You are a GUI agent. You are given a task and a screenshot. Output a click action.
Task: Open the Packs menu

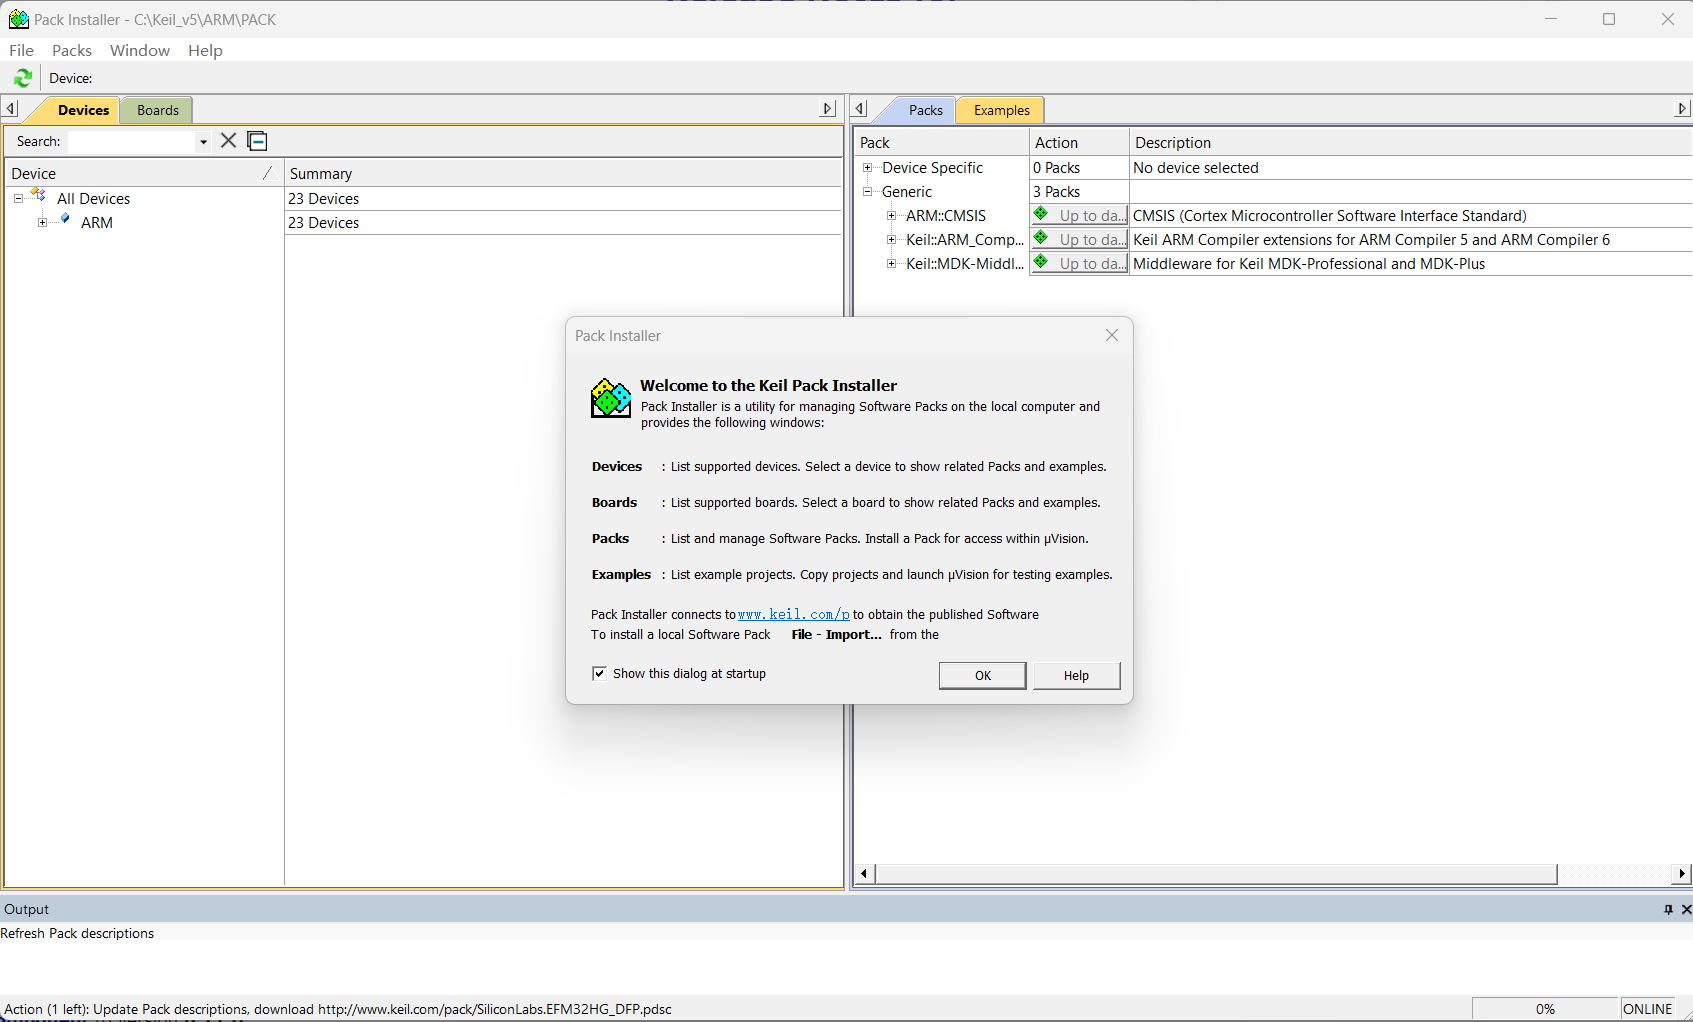click(x=72, y=50)
